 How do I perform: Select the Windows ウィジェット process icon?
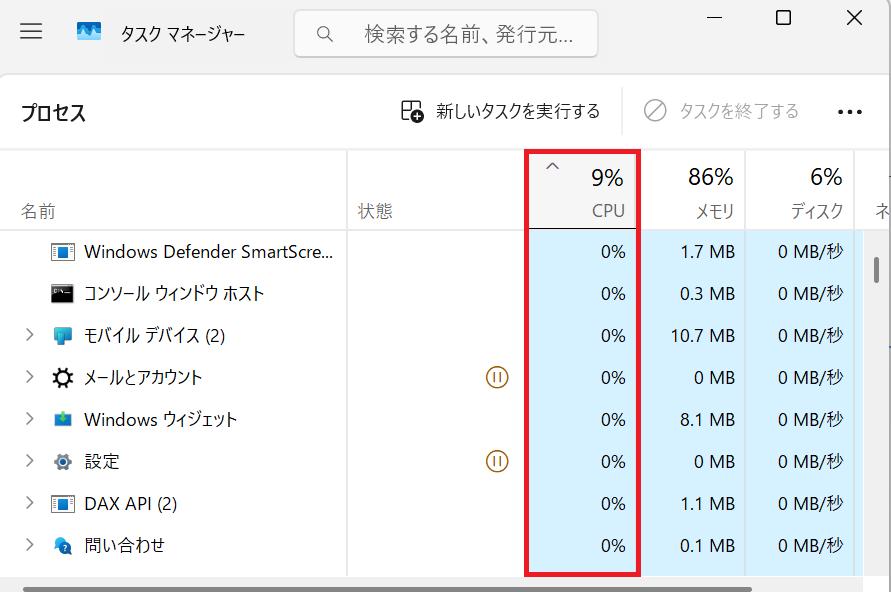62,419
